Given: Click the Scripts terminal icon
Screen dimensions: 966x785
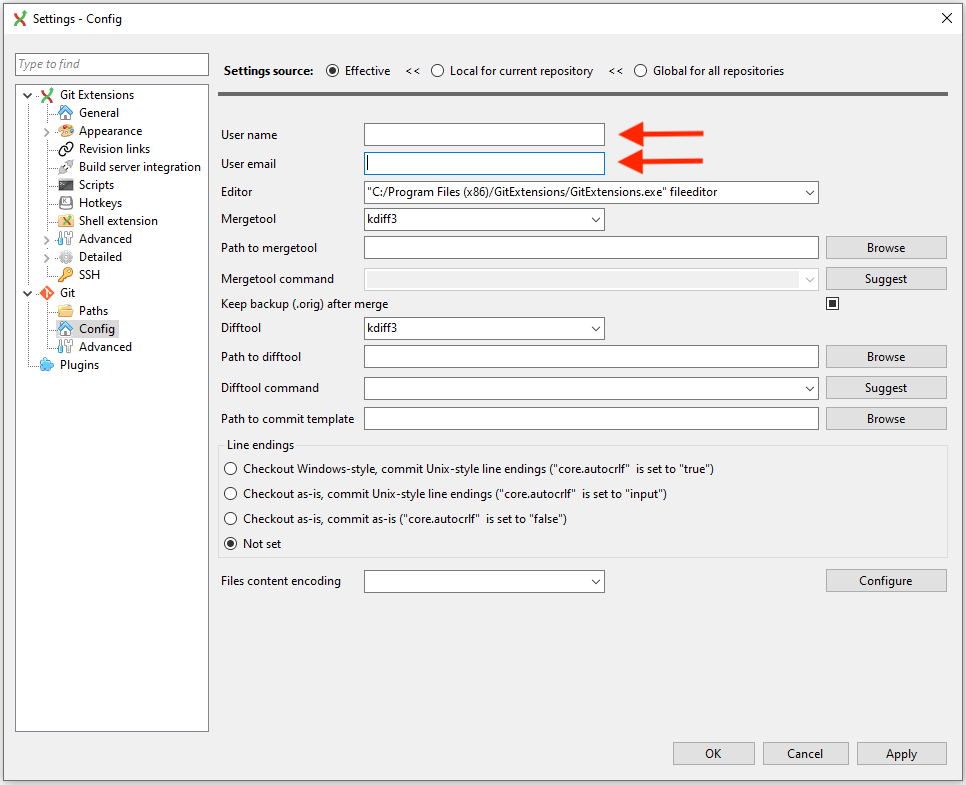Looking at the screenshot, I should (x=66, y=185).
